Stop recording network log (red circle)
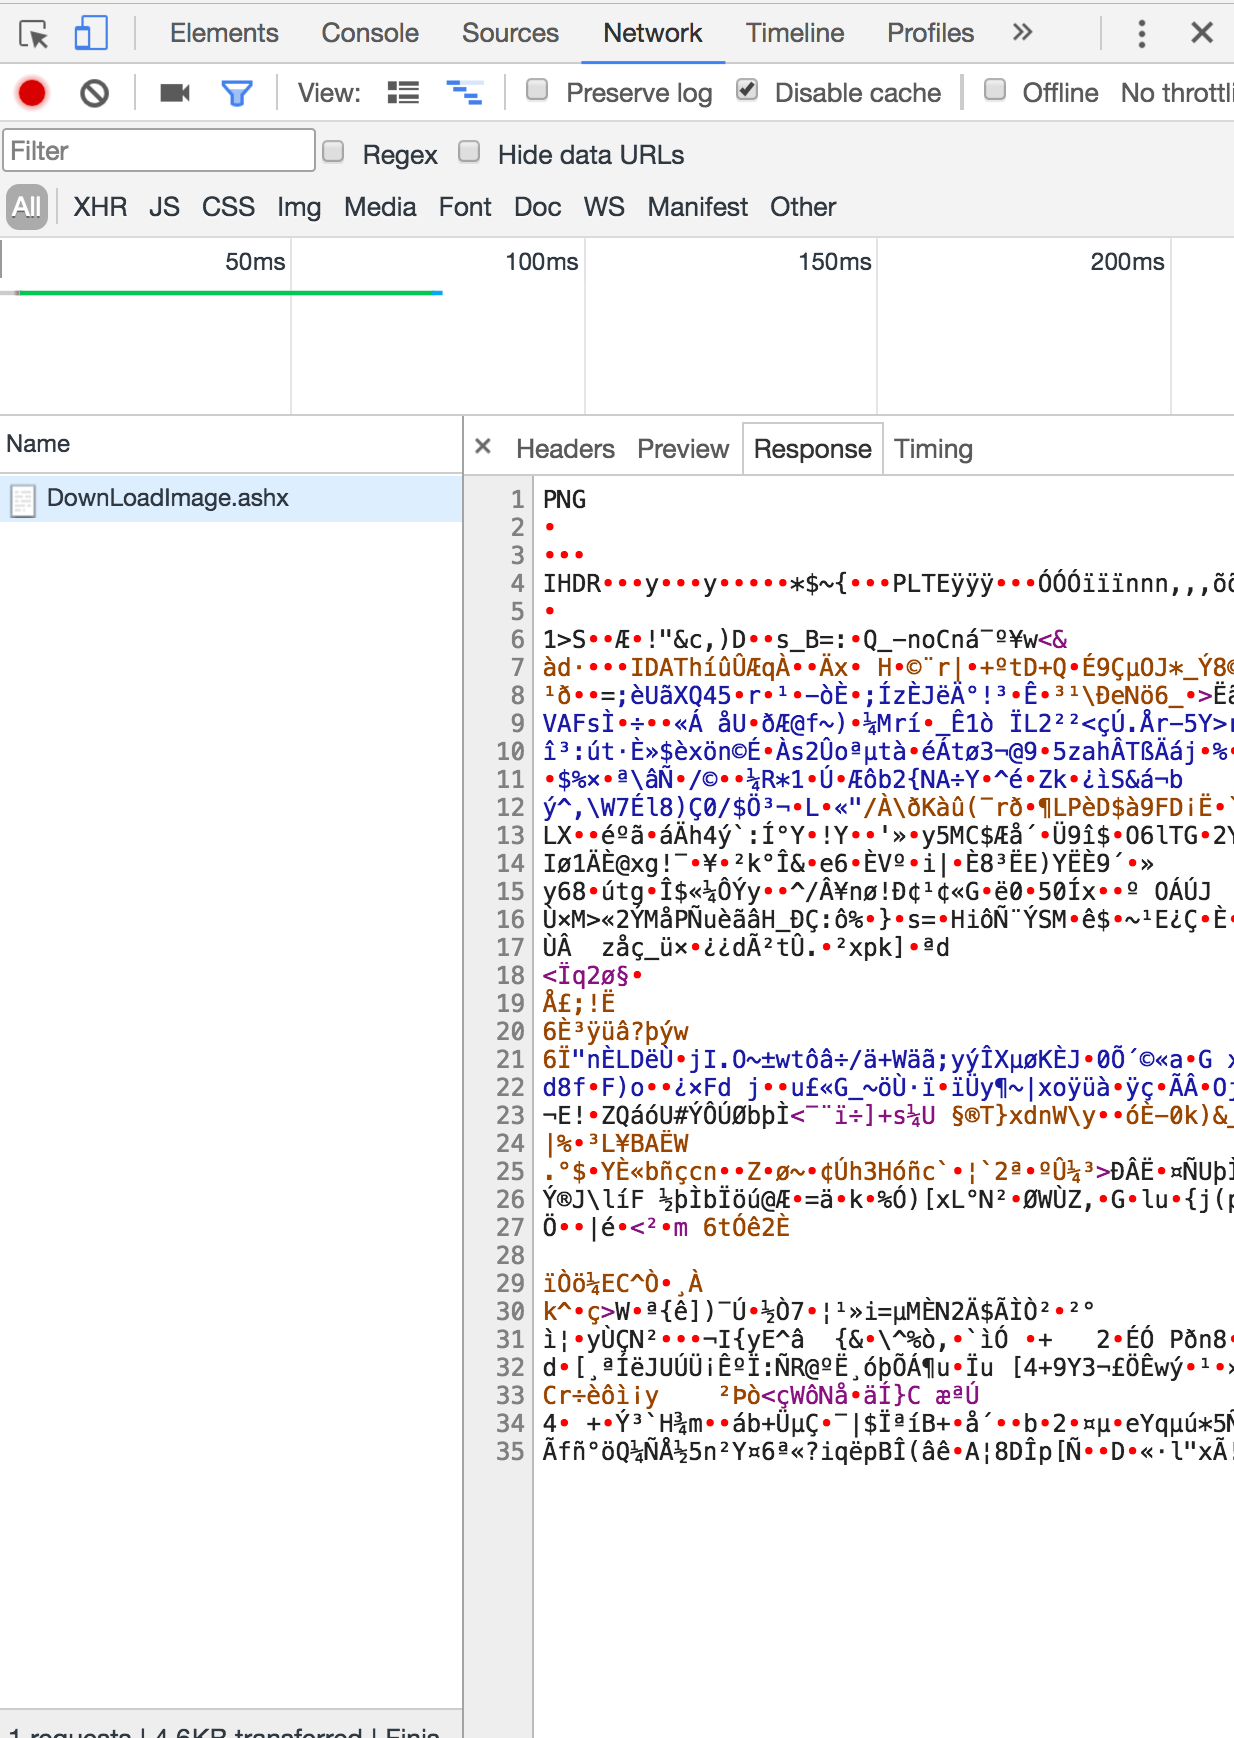The height and width of the screenshot is (1738, 1234). click(x=32, y=93)
